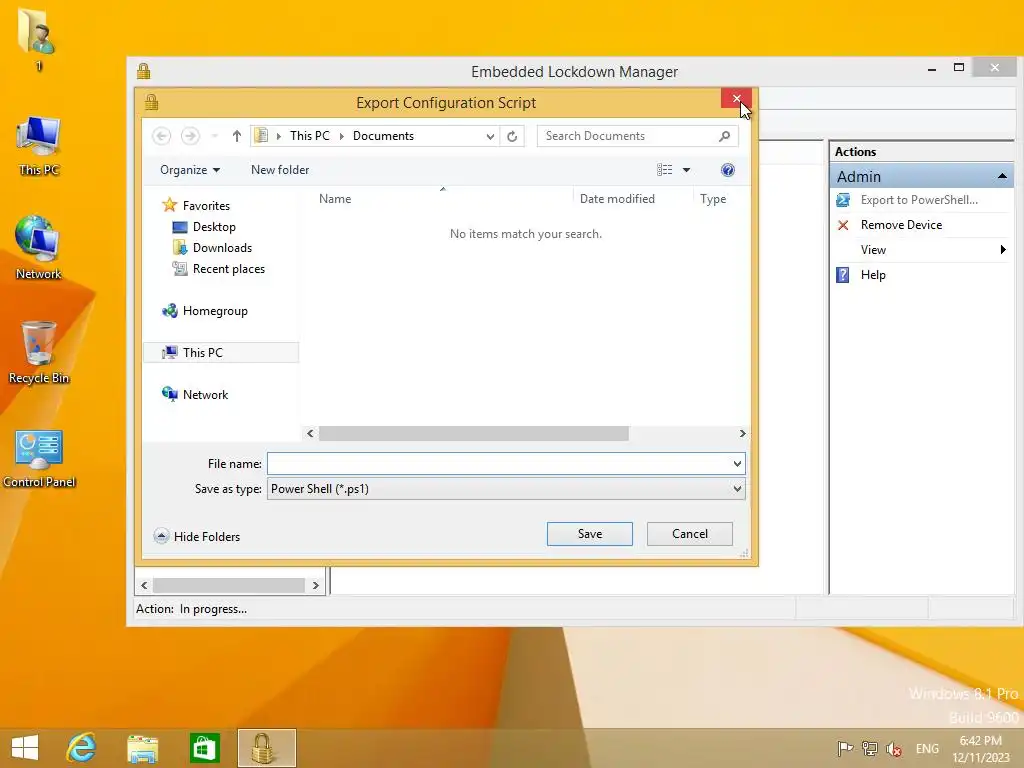Click Lockdown Manager left pane scroll left arrow

144,585
